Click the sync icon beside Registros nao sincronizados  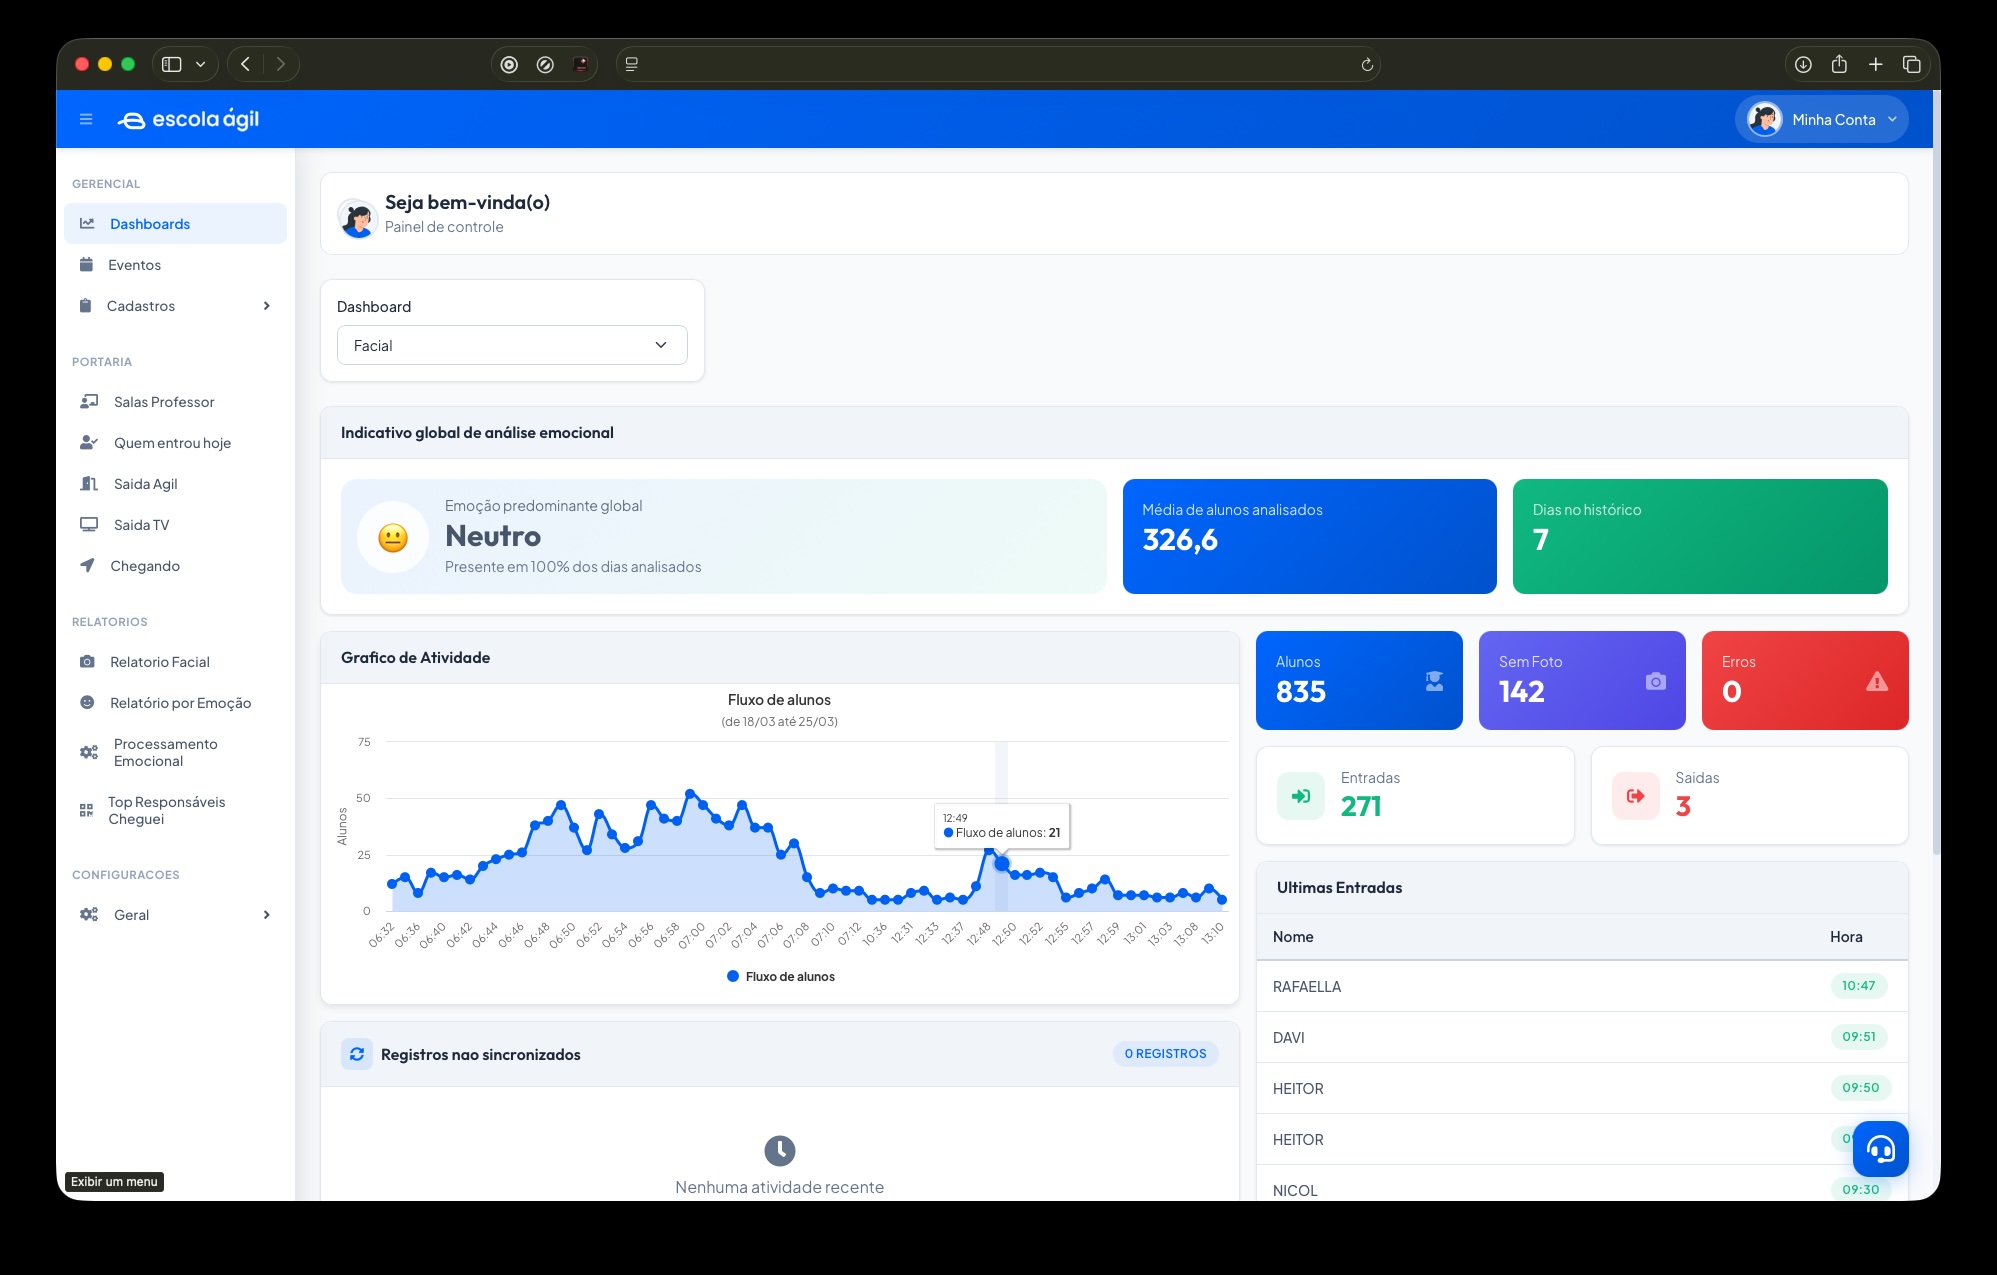tap(357, 1054)
